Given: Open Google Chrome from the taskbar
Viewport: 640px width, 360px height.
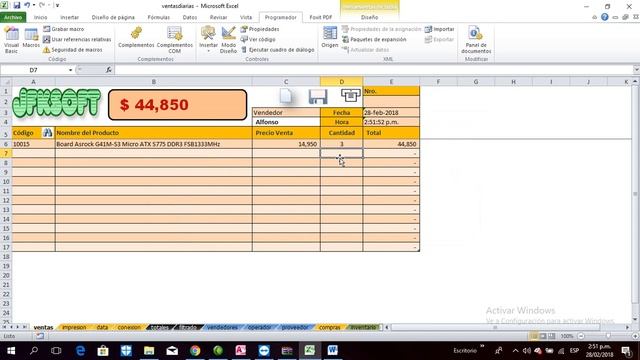Looking at the screenshot, I should (195, 350).
